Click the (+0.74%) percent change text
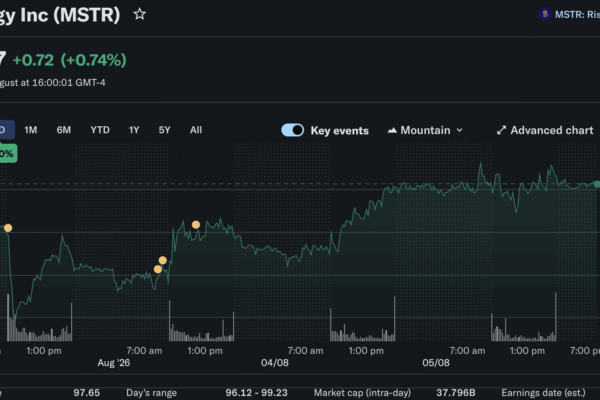 [94, 60]
